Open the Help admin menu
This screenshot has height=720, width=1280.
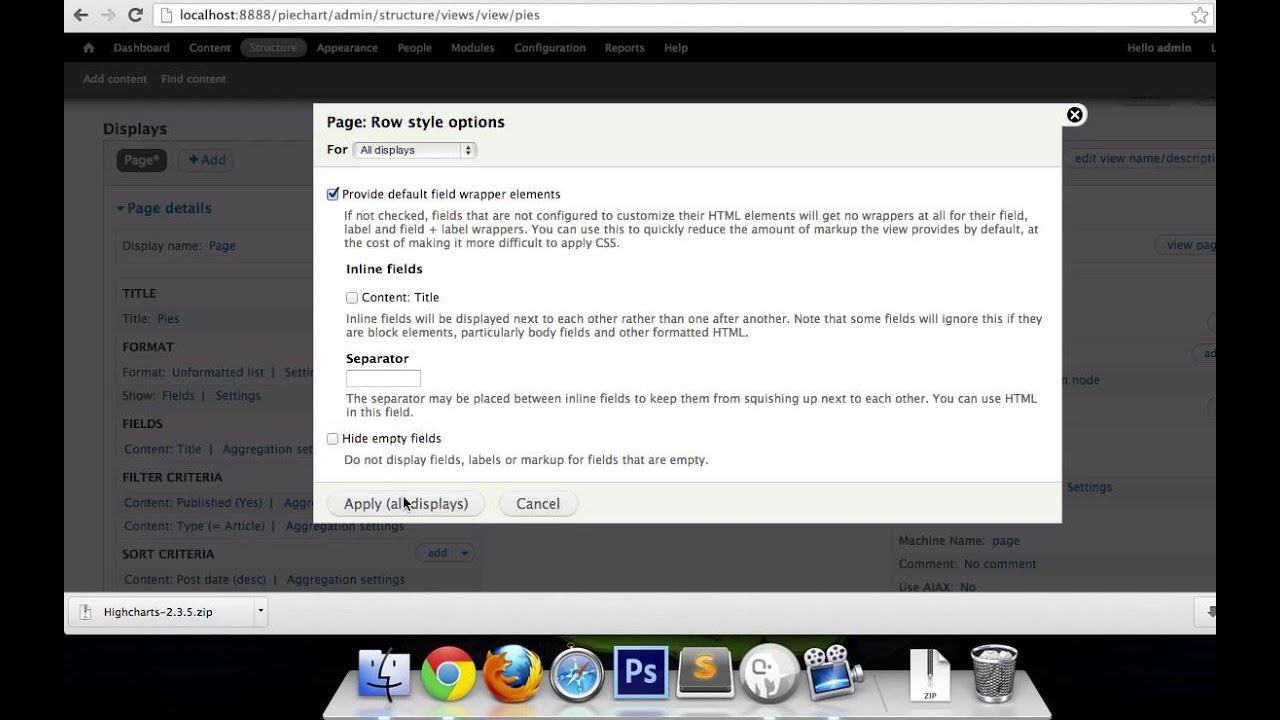click(676, 48)
